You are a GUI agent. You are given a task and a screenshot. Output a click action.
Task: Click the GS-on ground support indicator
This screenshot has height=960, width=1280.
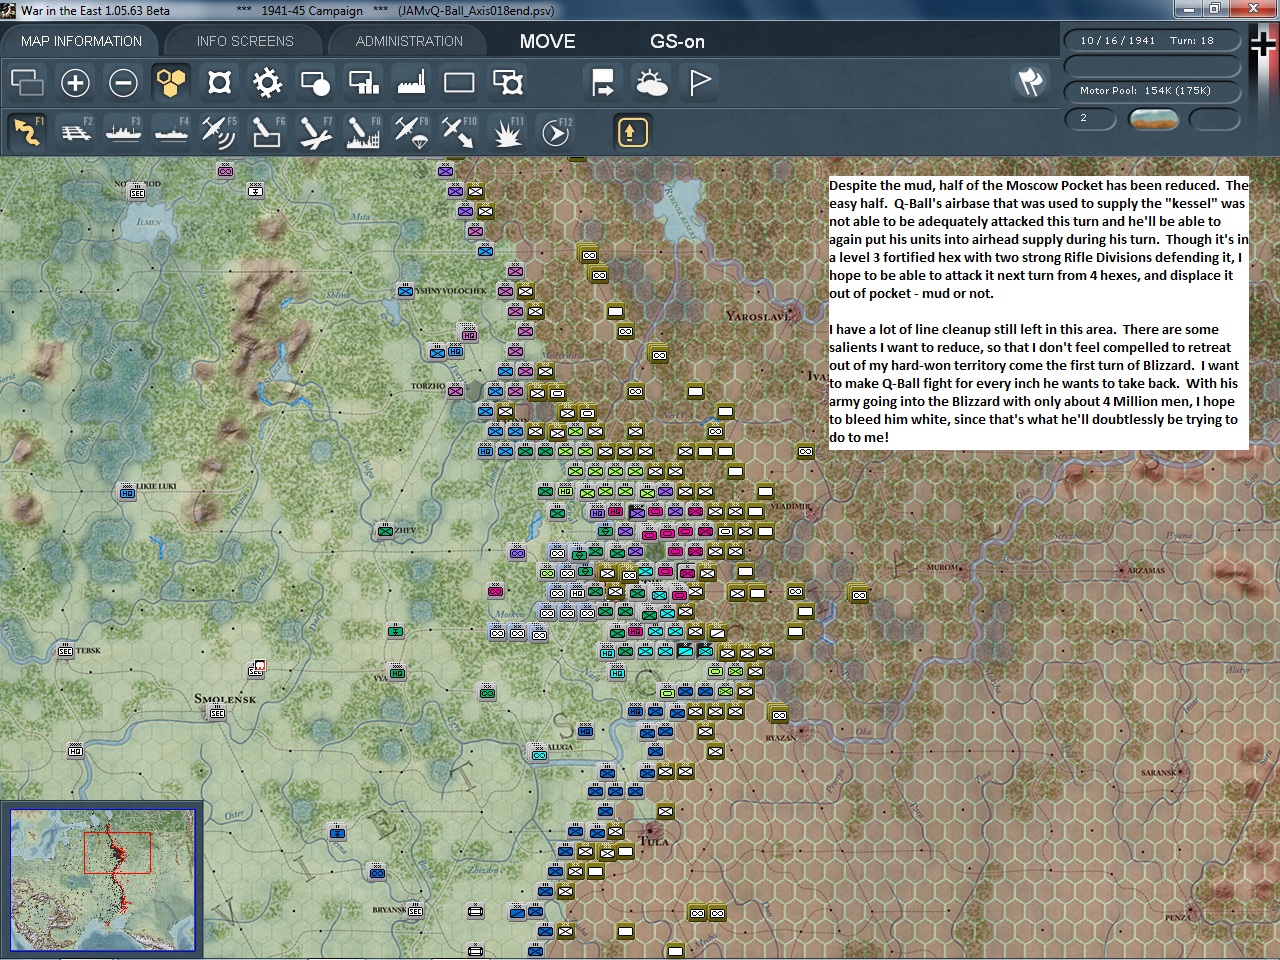pyautogui.click(x=677, y=41)
